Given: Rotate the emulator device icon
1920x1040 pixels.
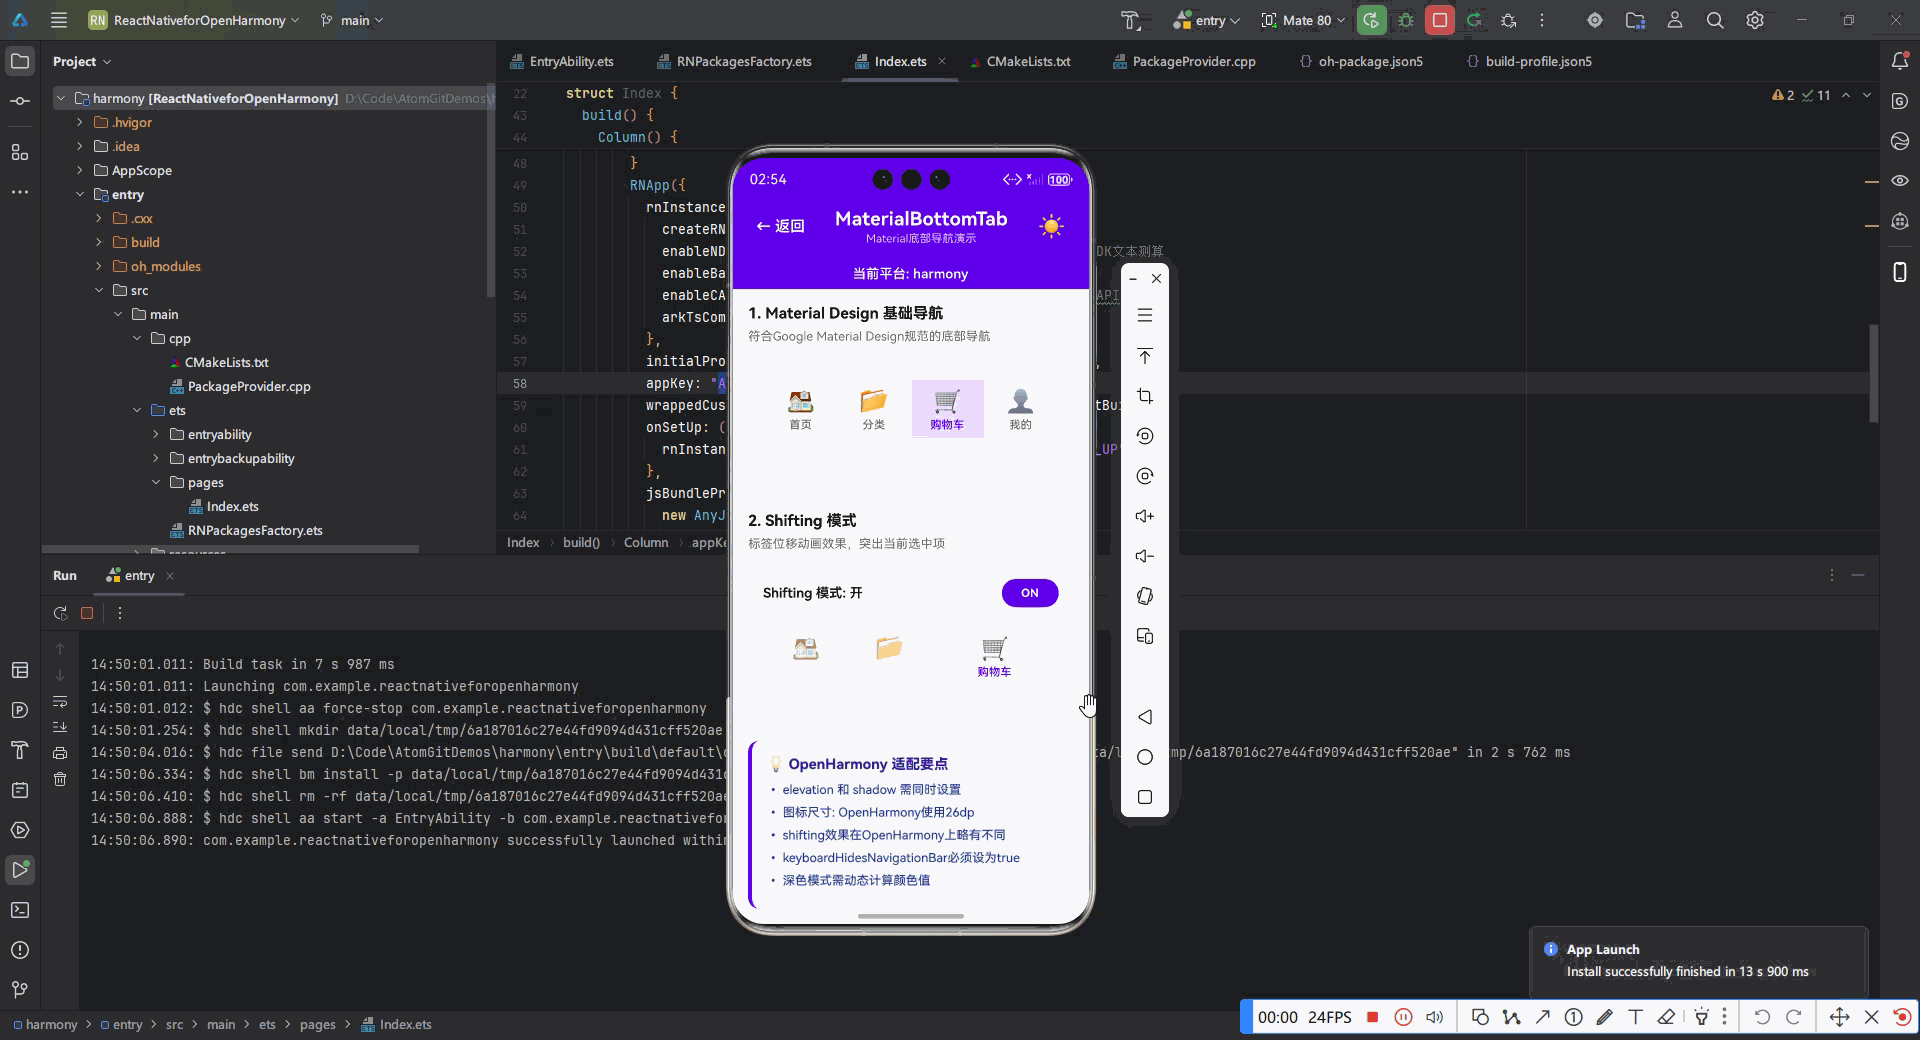Looking at the screenshot, I should click(1145, 596).
